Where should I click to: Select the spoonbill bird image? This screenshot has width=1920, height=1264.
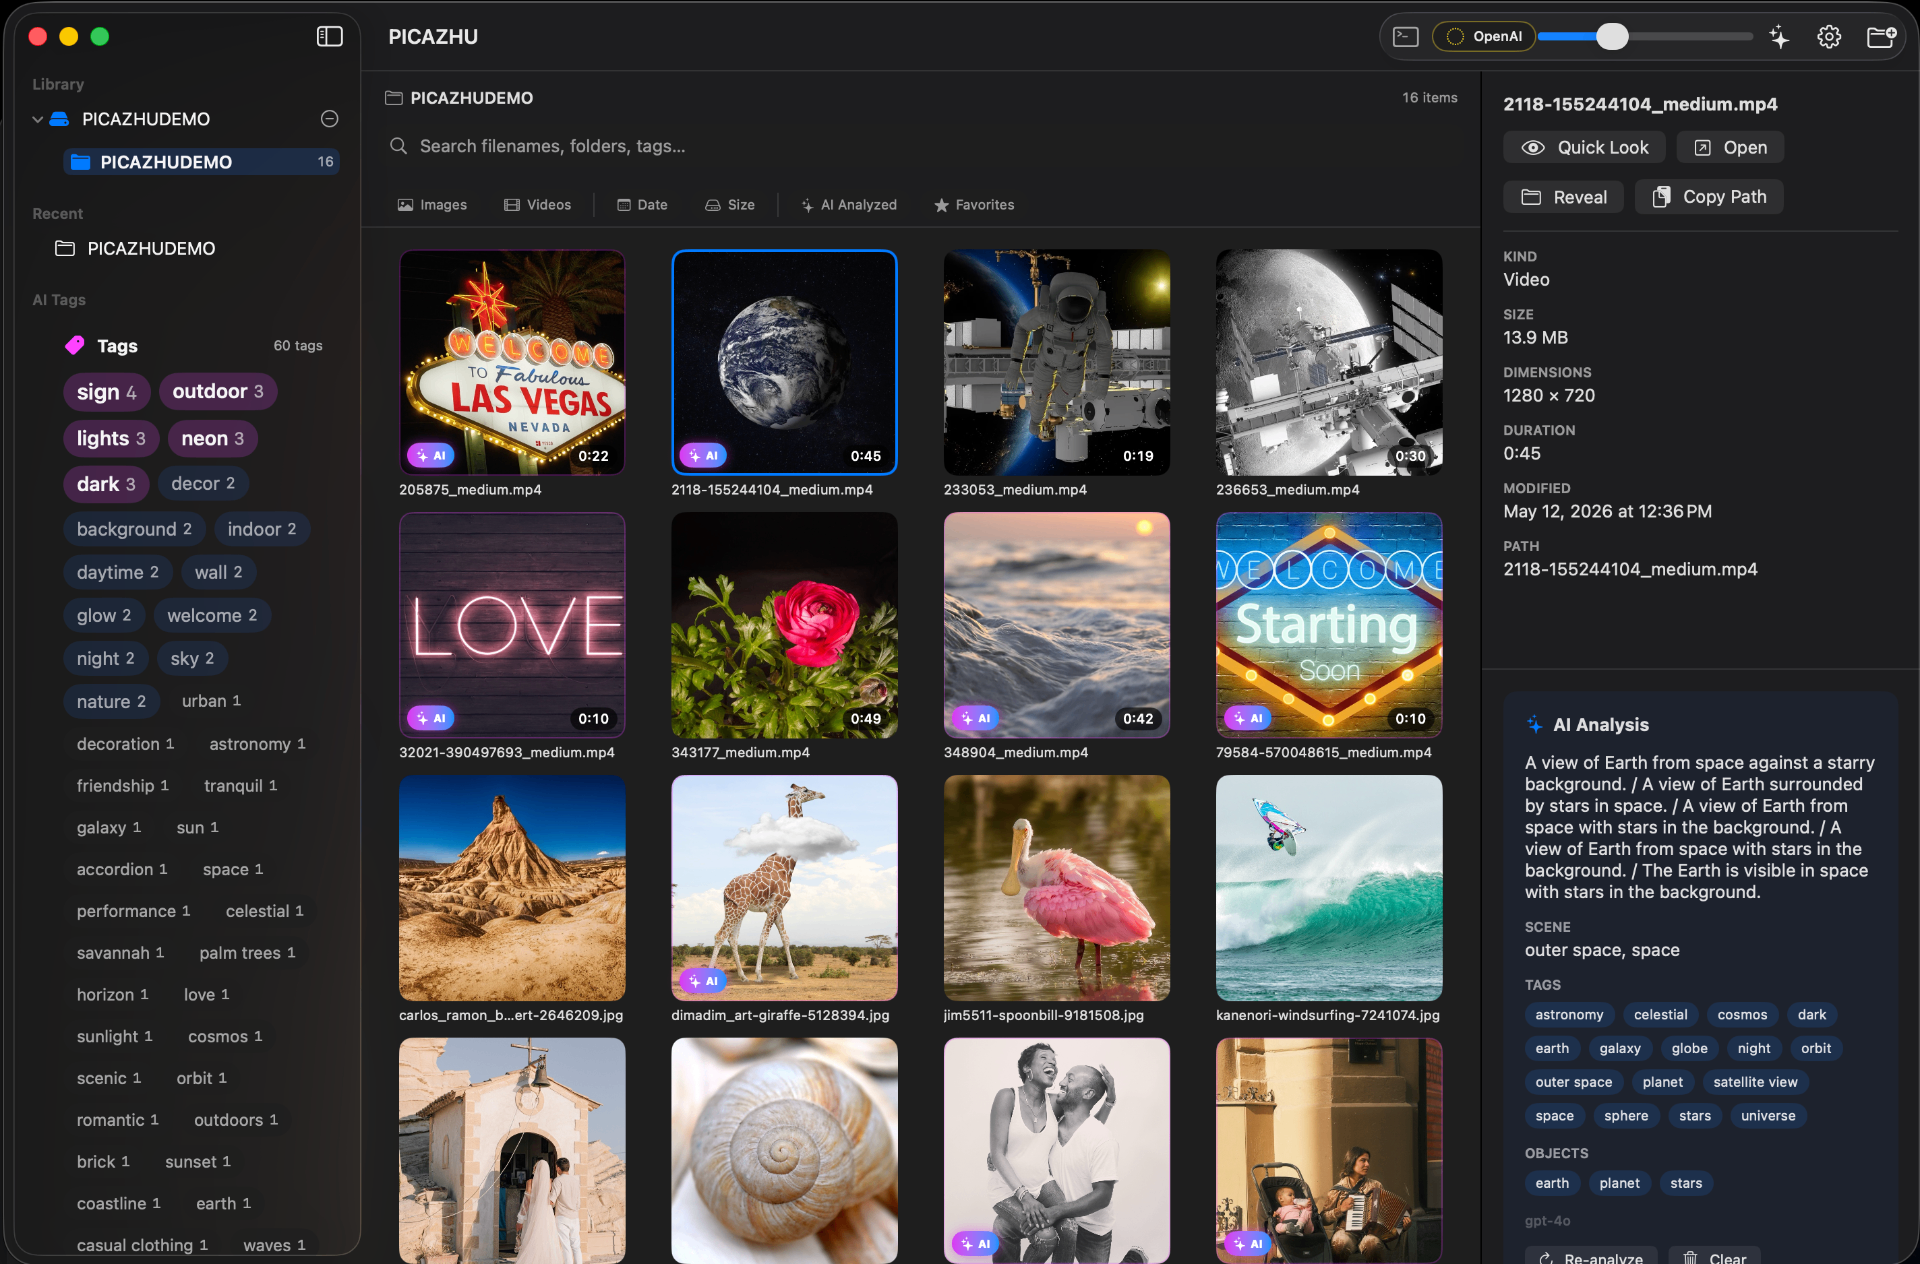click(x=1057, y=888)
